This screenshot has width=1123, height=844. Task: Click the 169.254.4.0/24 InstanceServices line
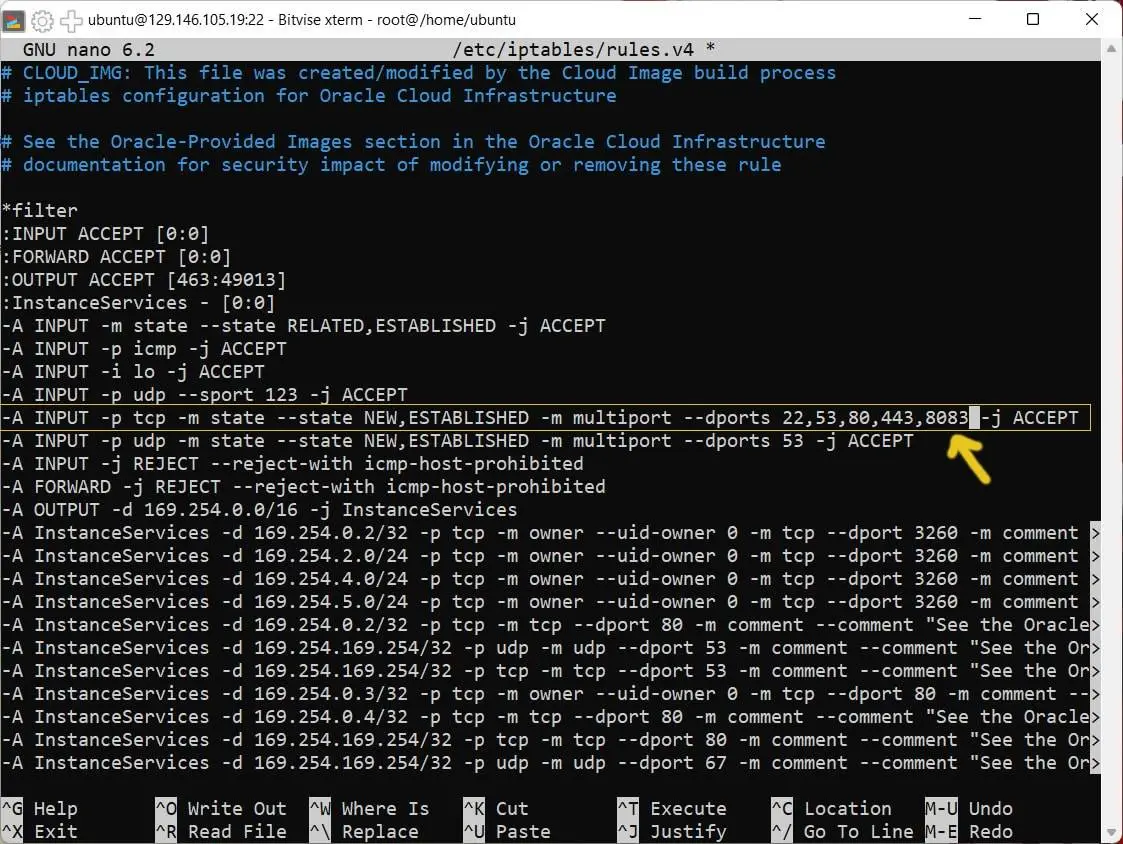tap(550, 578)
